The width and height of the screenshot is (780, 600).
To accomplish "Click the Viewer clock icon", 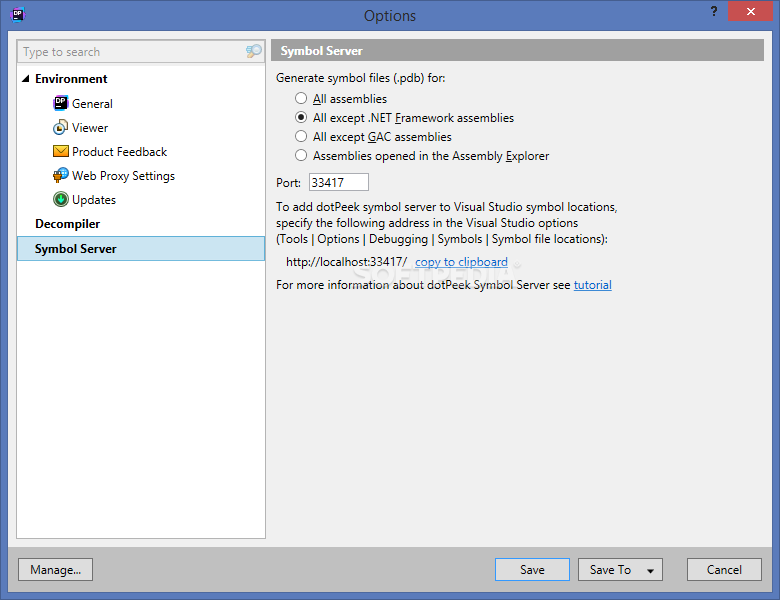I will (x=60, y=127).
